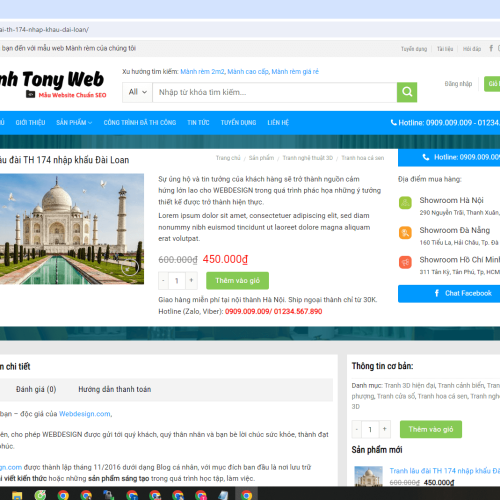
Task: Open the image zoom icon on product photo
Action: click(x=130, y=267)
